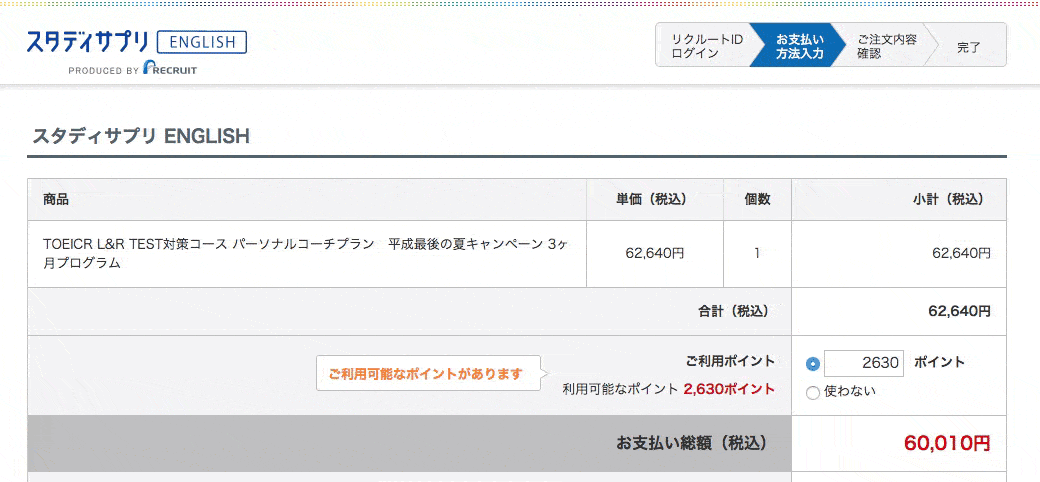Go to the リクルートID ログイン step
Screen dimensions: 1040x482
705,46
